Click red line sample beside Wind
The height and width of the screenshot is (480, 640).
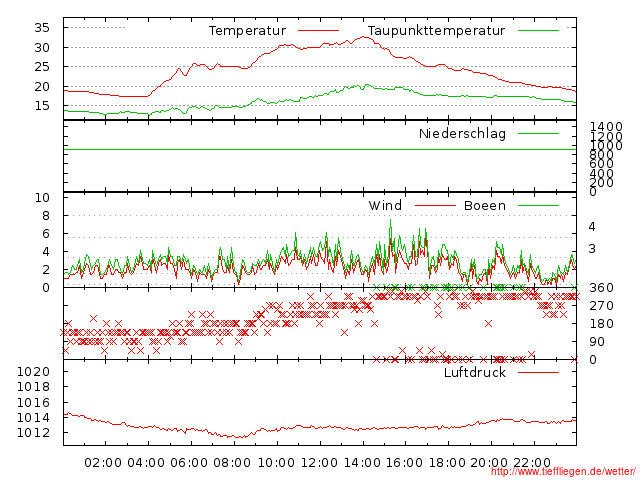pyautogui.click(x=435, y=206)
